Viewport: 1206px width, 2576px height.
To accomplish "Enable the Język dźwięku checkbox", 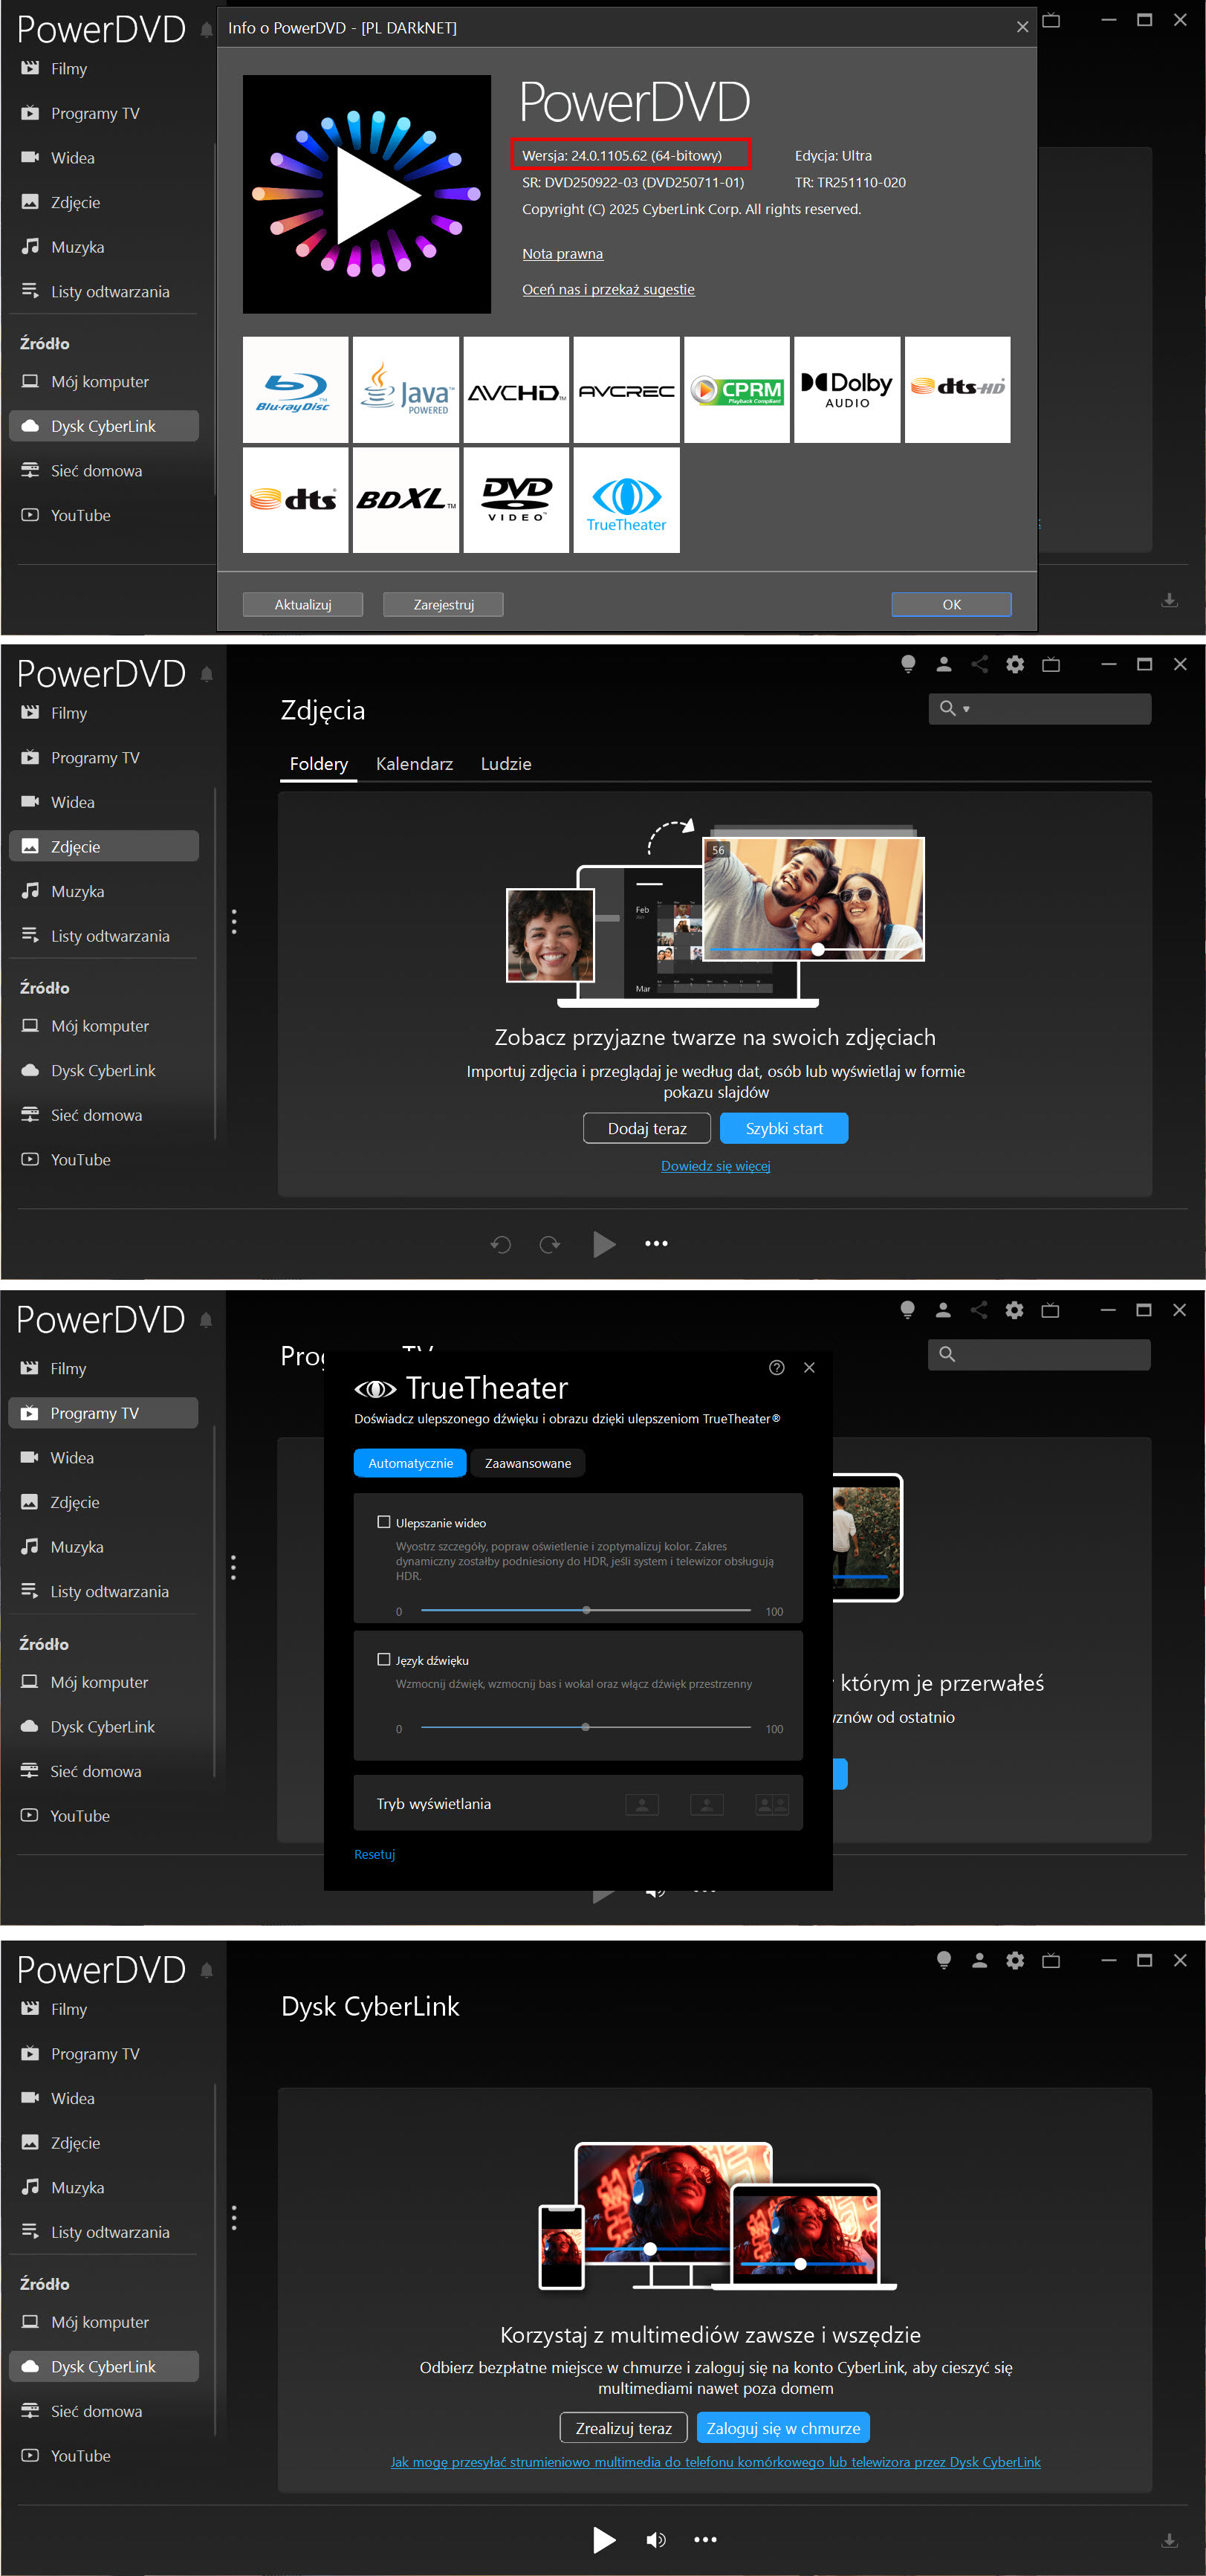I will point(383,1659).
